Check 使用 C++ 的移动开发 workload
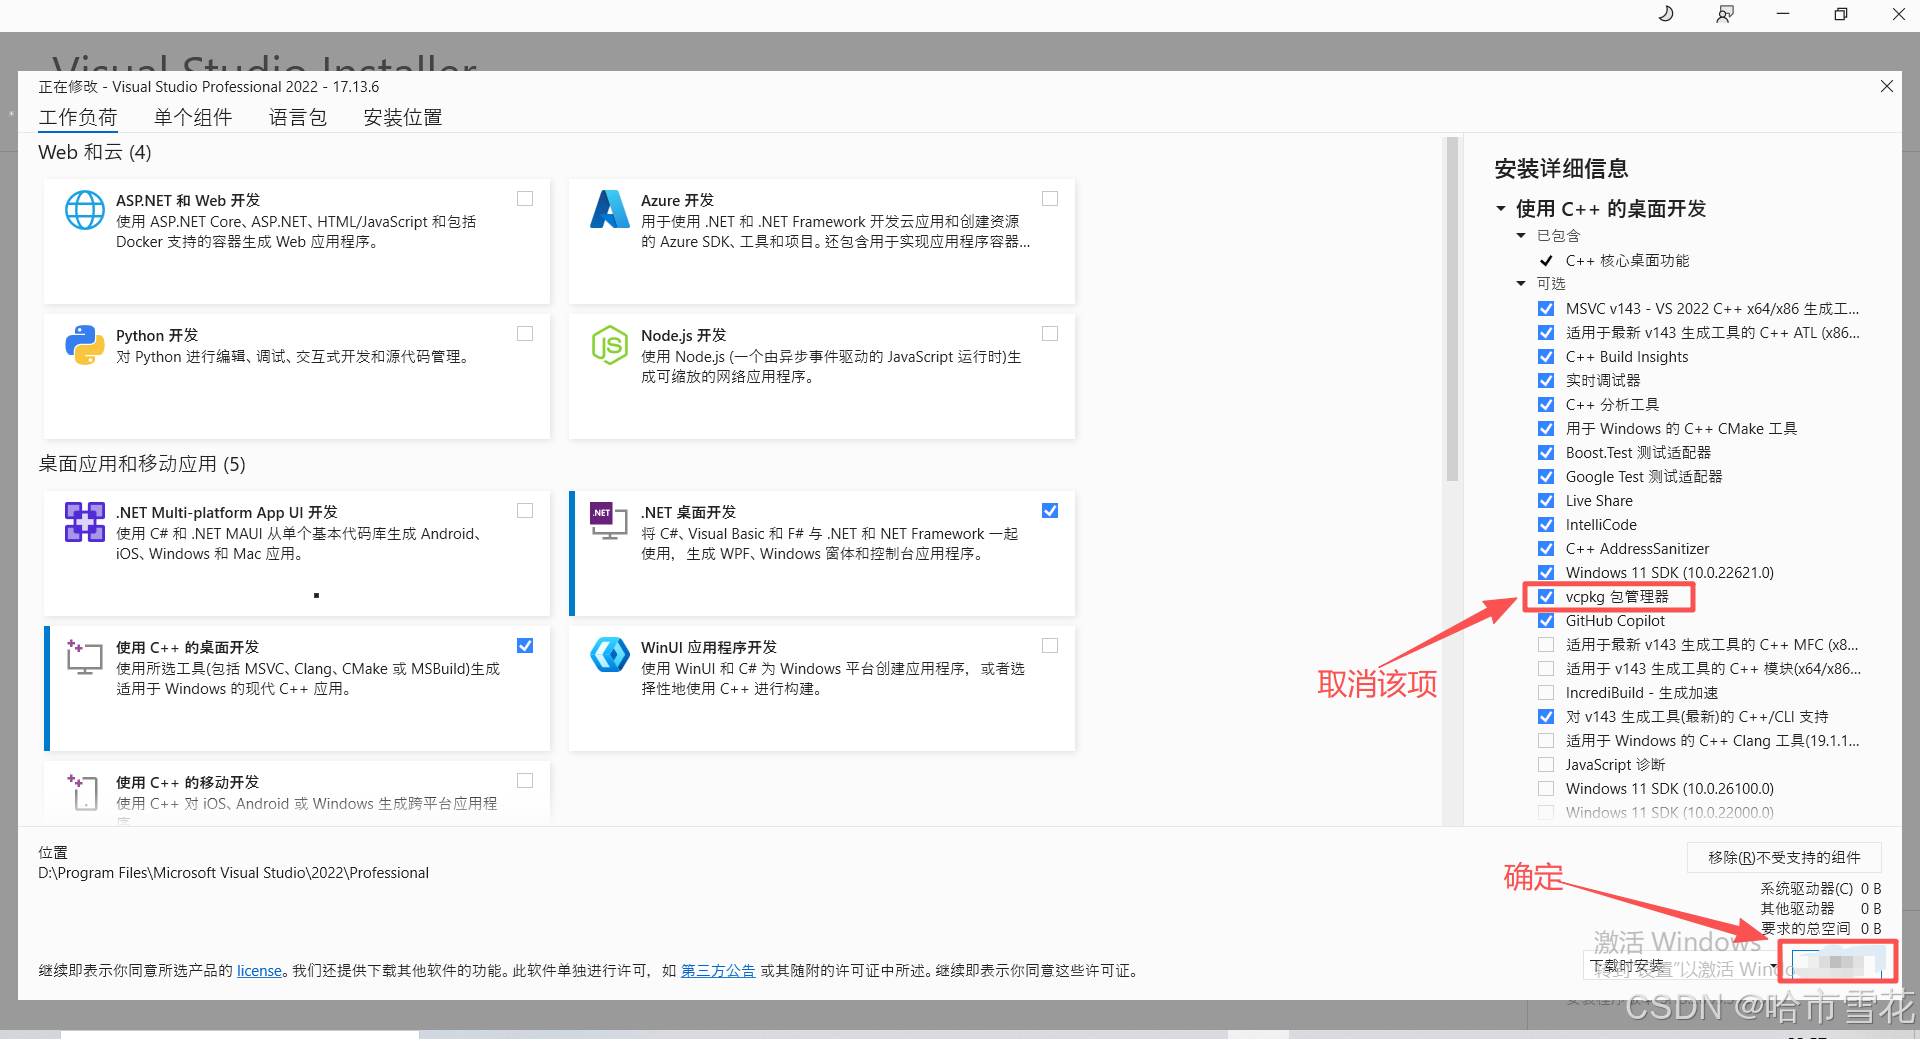 coord(525,780)
